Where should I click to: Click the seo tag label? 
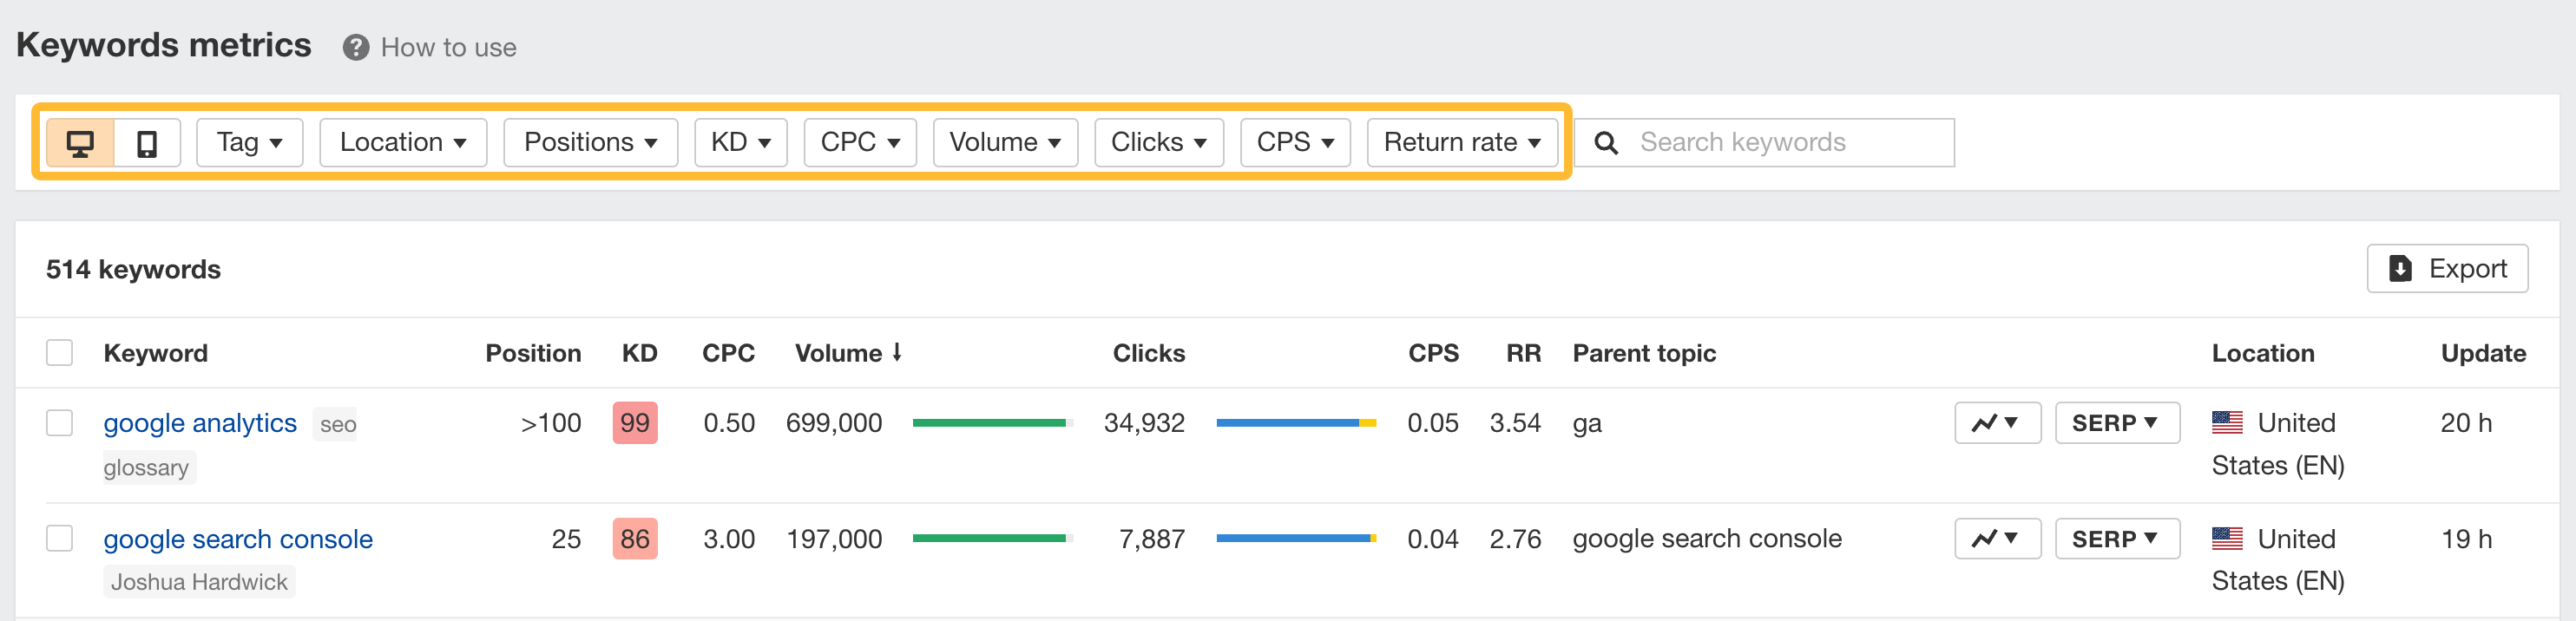(338, 425)
